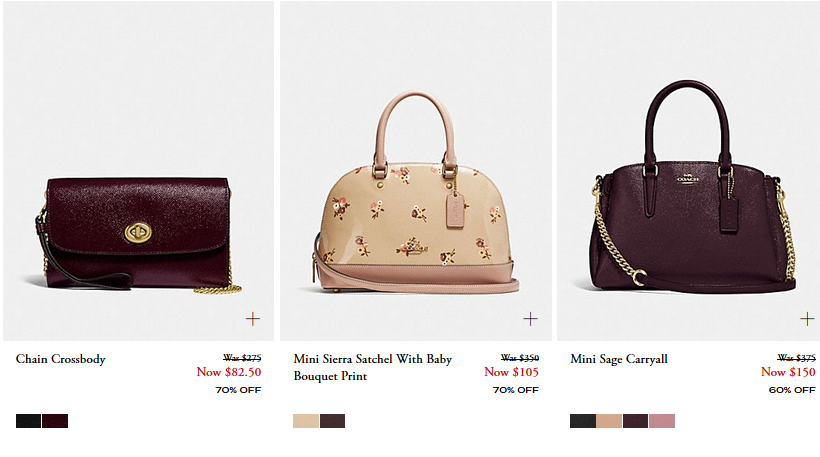This screenshot has height=457, width=820.
Task: Open the Chain Crossbody product title
Action: [61, 359]
